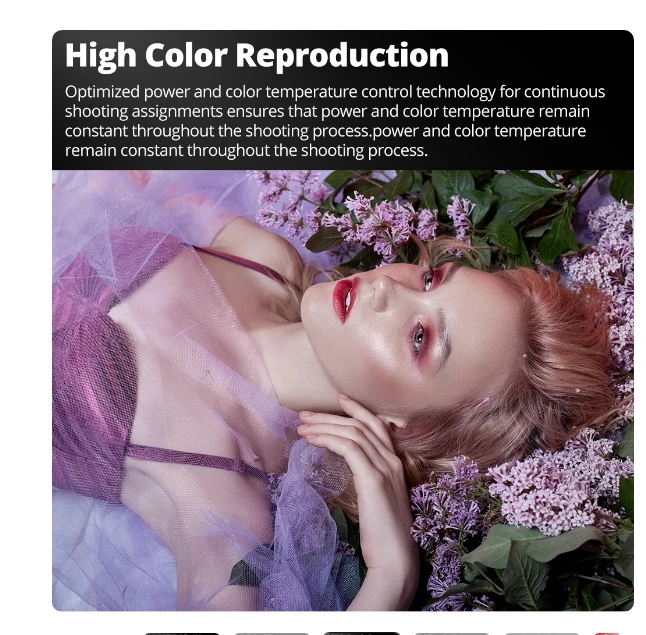Click the "High Color Reproduction" heading
The height and width of the screenshot is (635, 646).
[x=257, y=56]
